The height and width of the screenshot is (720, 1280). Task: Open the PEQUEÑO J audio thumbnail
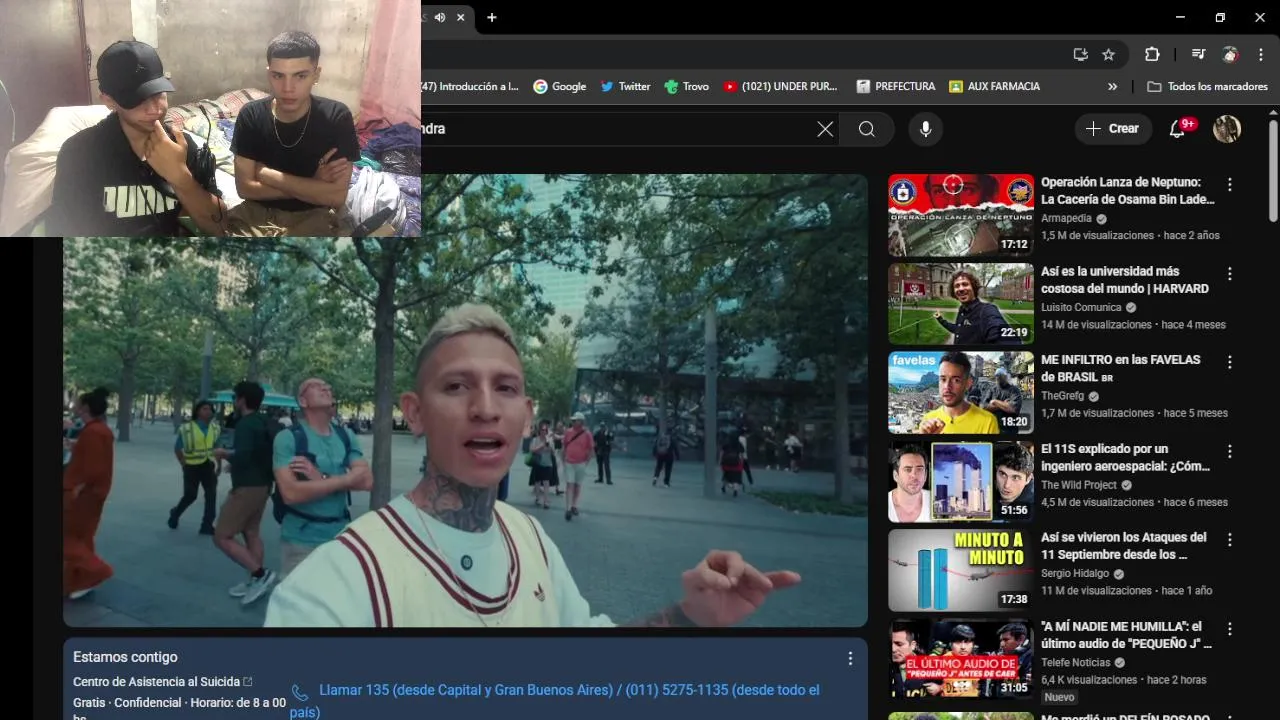pos(961,658)
